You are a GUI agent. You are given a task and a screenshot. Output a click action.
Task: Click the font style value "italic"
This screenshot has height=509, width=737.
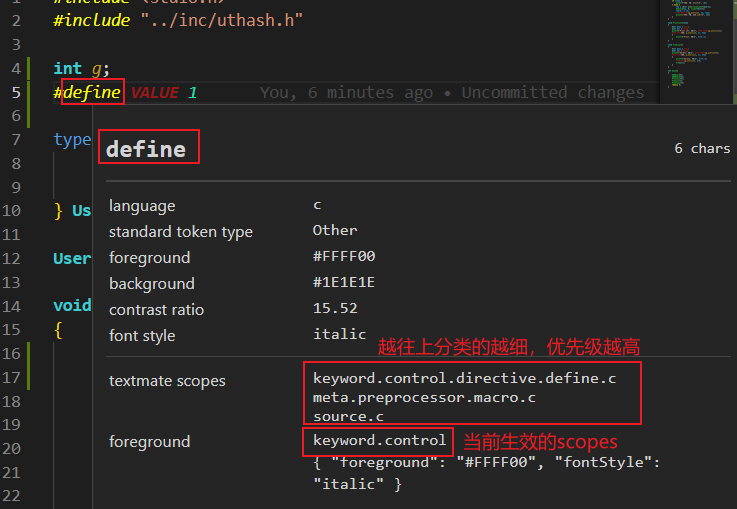click(339, 334)
